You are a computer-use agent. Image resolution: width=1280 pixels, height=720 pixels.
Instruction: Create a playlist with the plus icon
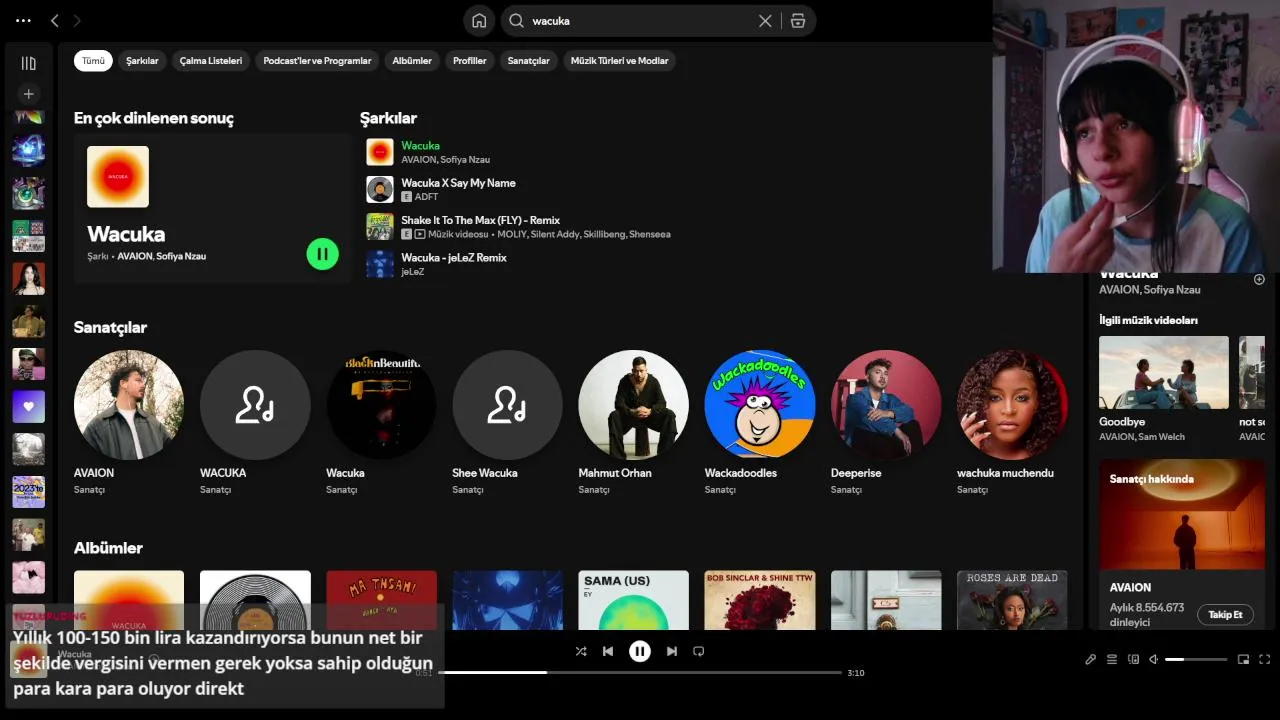coord(28,94)
